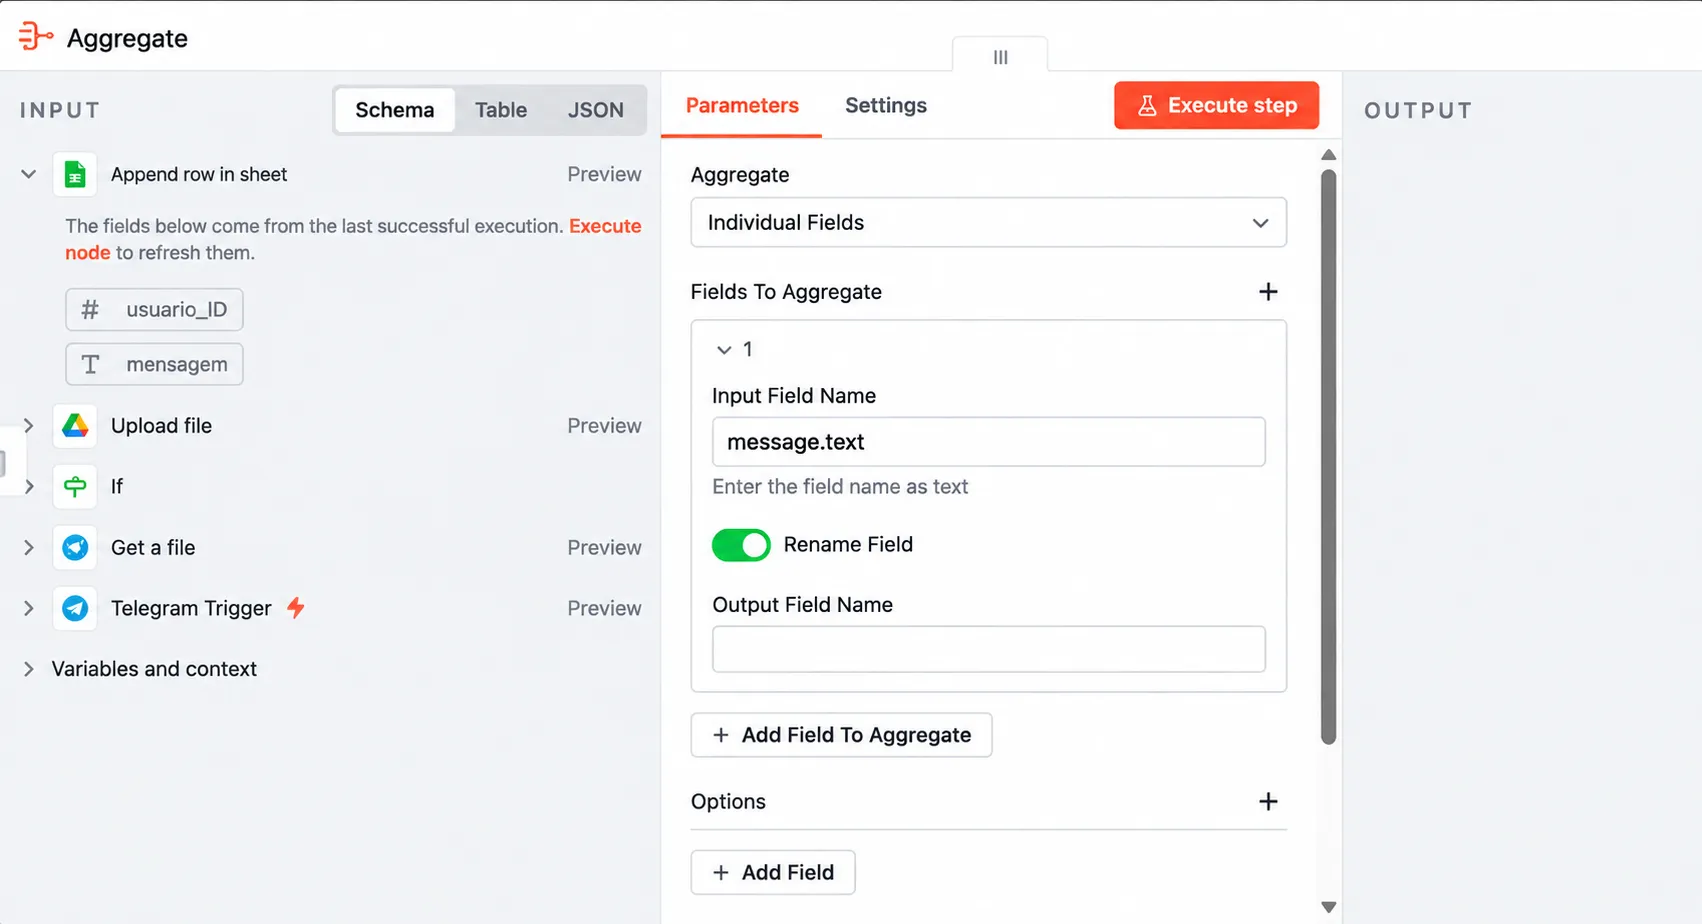Click the plus icon beside Fields To Aggregate

pos(1268,291)
